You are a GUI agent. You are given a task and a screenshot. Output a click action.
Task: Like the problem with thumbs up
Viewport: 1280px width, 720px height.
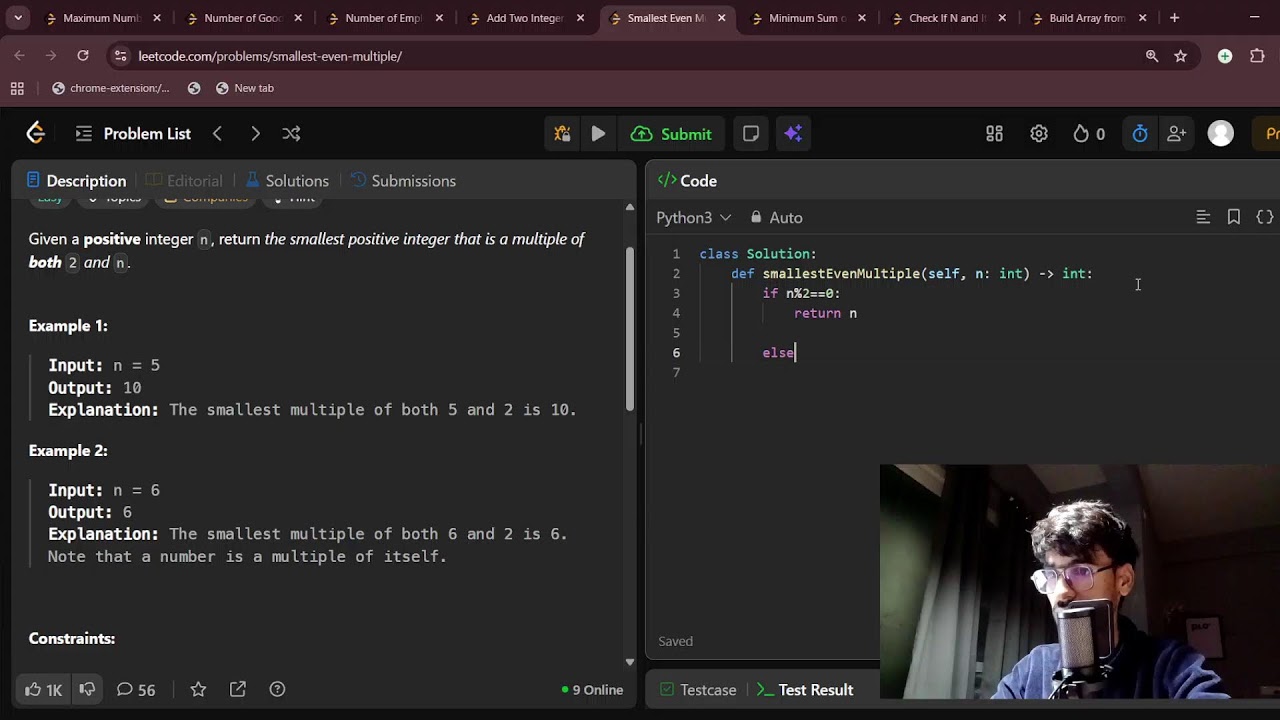(43, 690)
